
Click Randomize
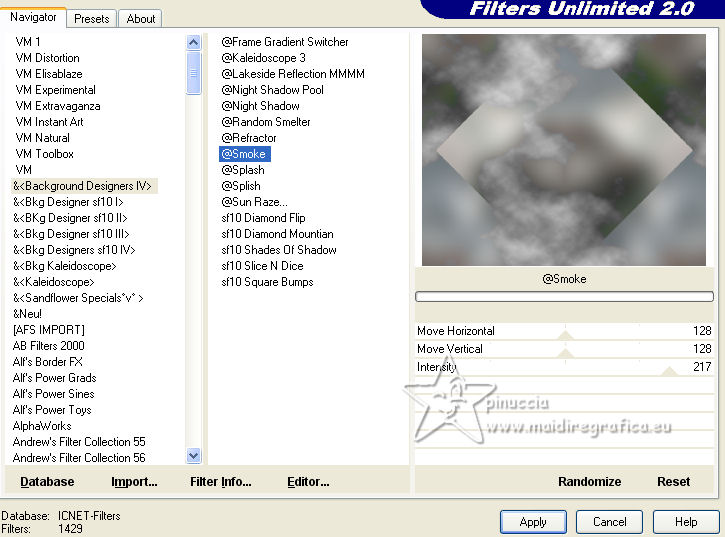click(x=590, y=481)
